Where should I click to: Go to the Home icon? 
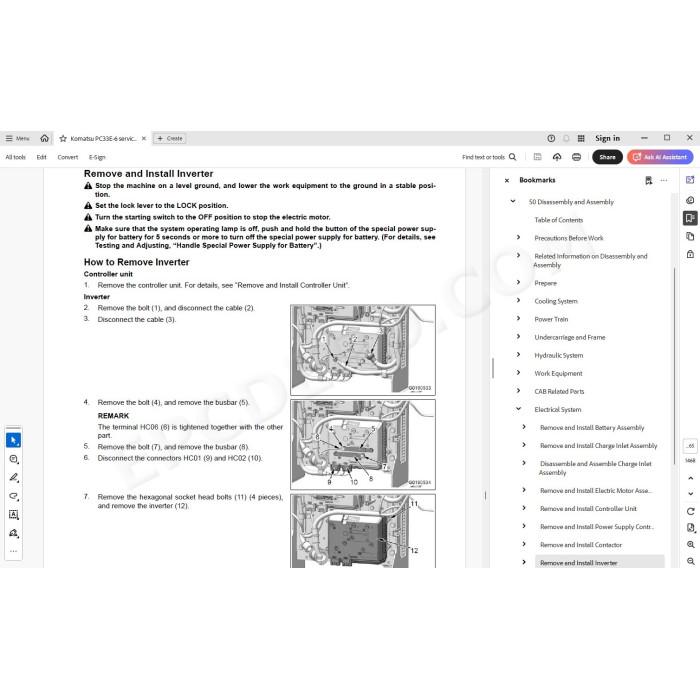coord(45,138)
